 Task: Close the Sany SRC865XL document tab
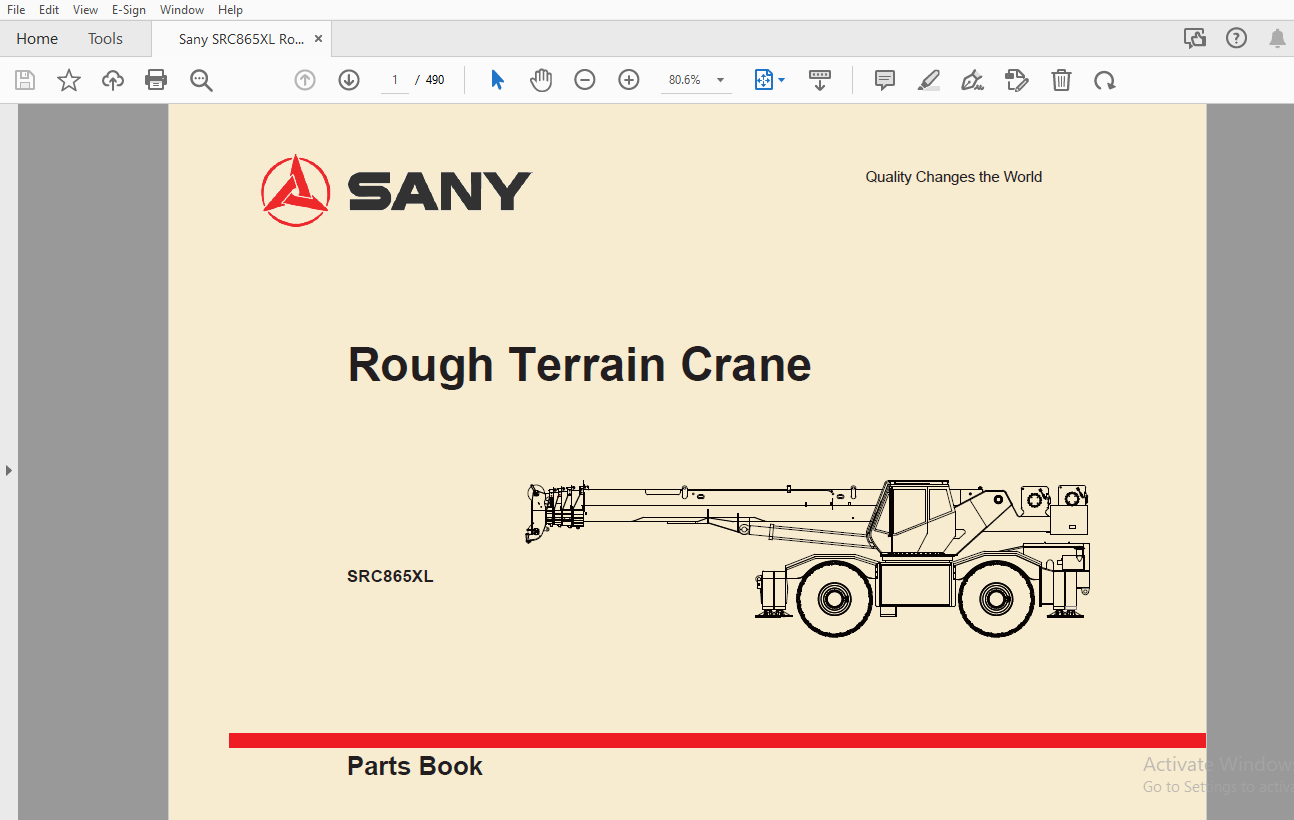pyautogui.click(x=318, y=39)
